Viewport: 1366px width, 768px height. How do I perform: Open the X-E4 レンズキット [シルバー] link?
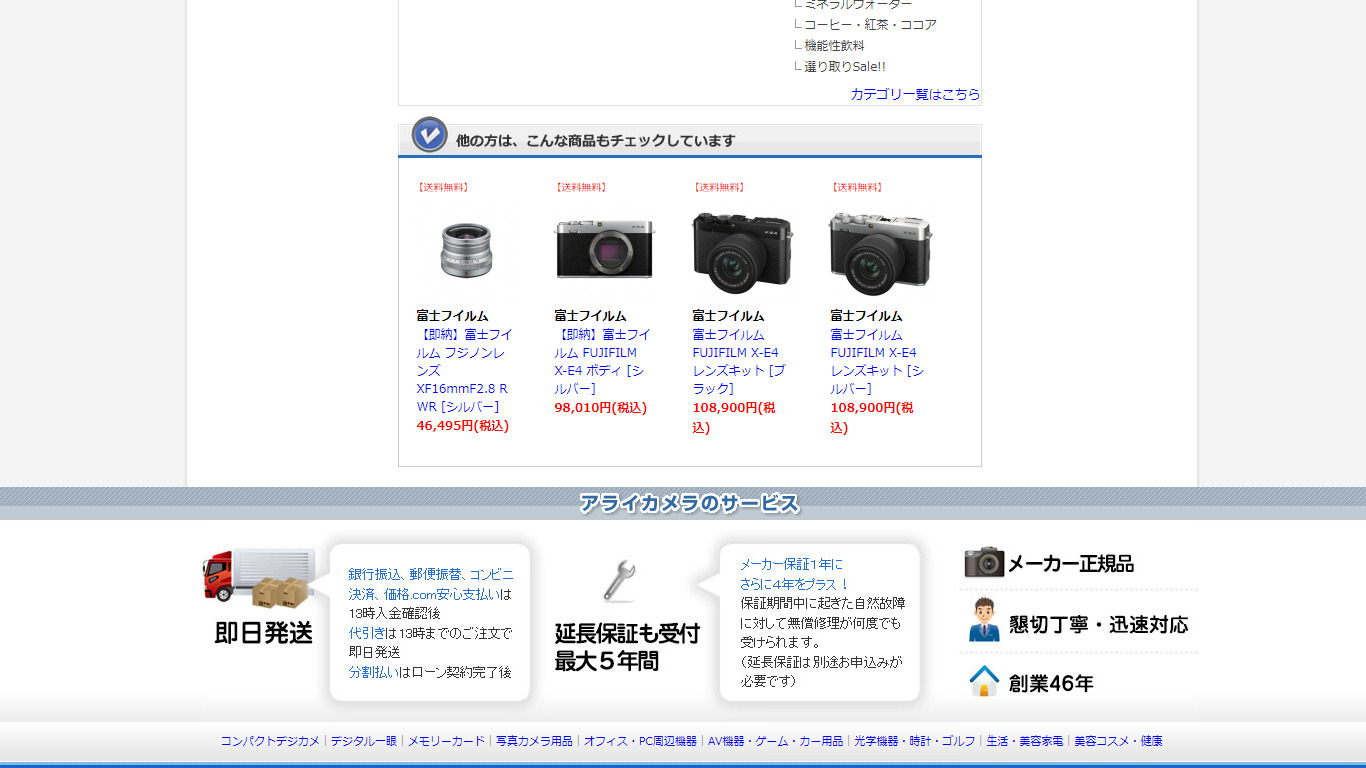[877, 361]
